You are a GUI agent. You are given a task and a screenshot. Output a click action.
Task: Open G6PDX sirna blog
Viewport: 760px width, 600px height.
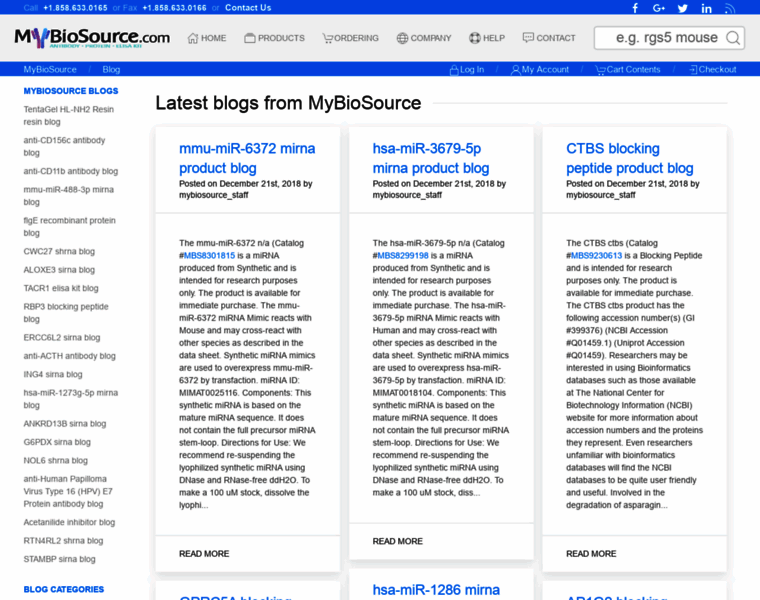pyautogui.click(x=57, y=442)
